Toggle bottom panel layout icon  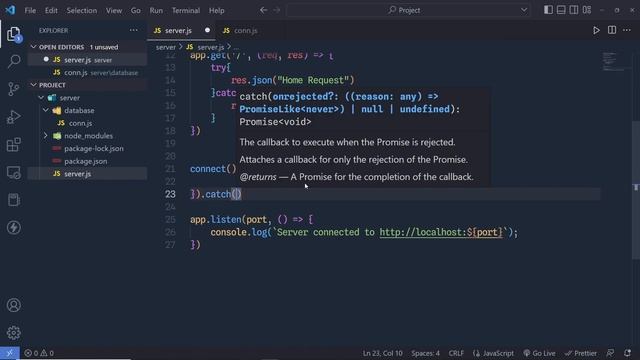click(x=561, y=10)
